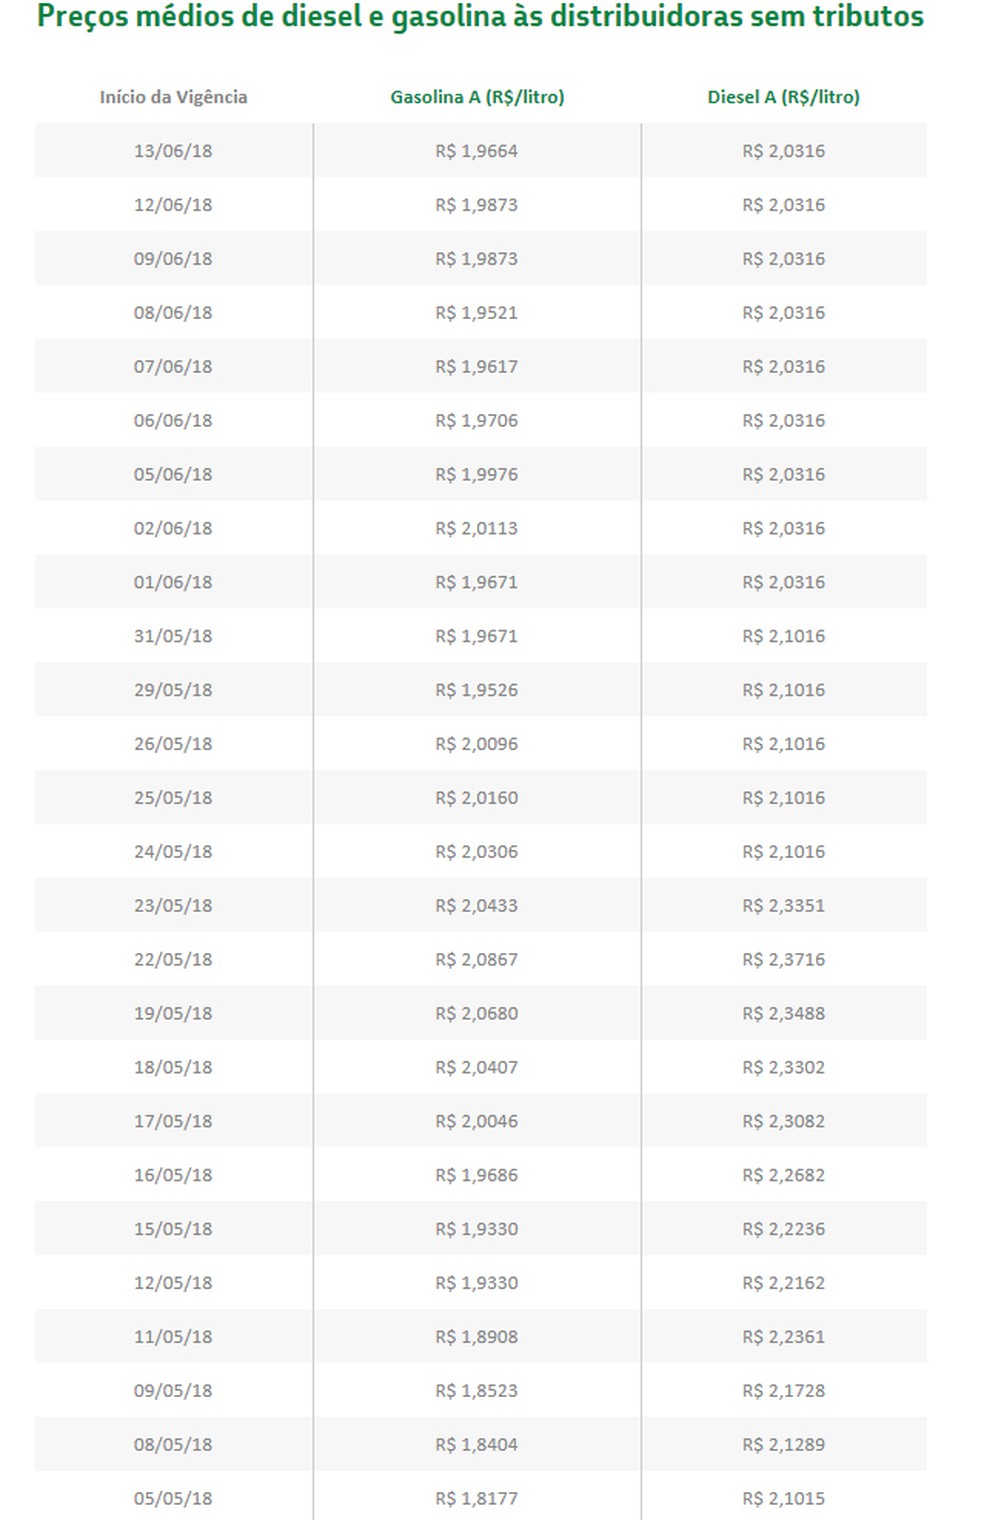Select gasoline price R$ 2,0096
This screenshot has width=984, height=1520.
[x=476, y=744]
